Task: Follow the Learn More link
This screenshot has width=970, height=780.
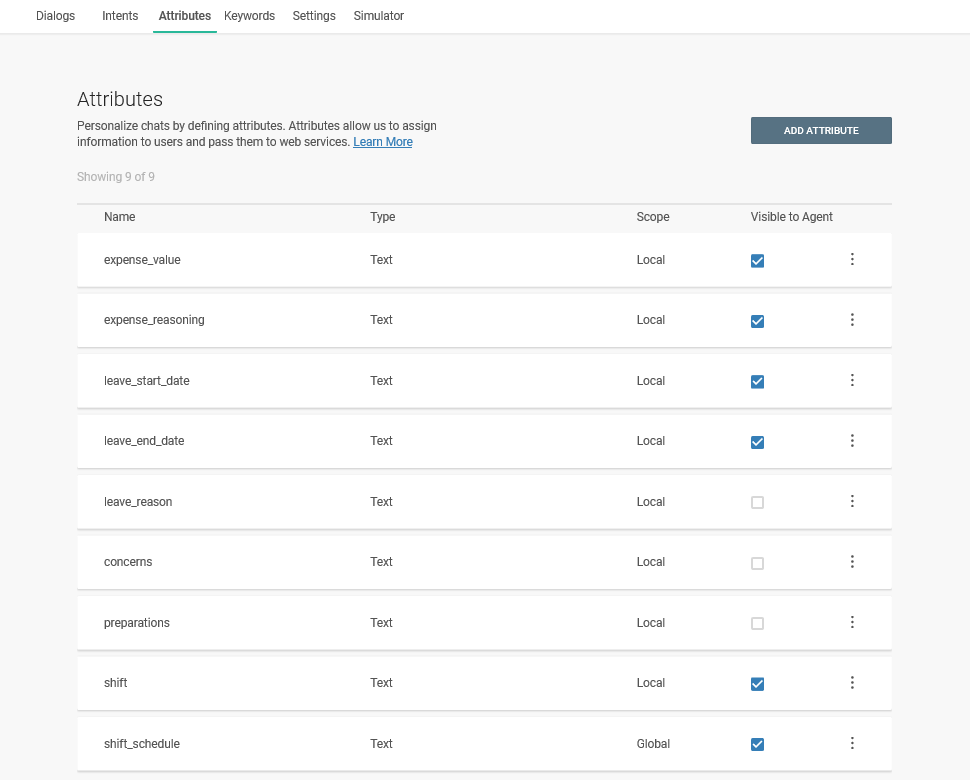Action: click(382, 142)
